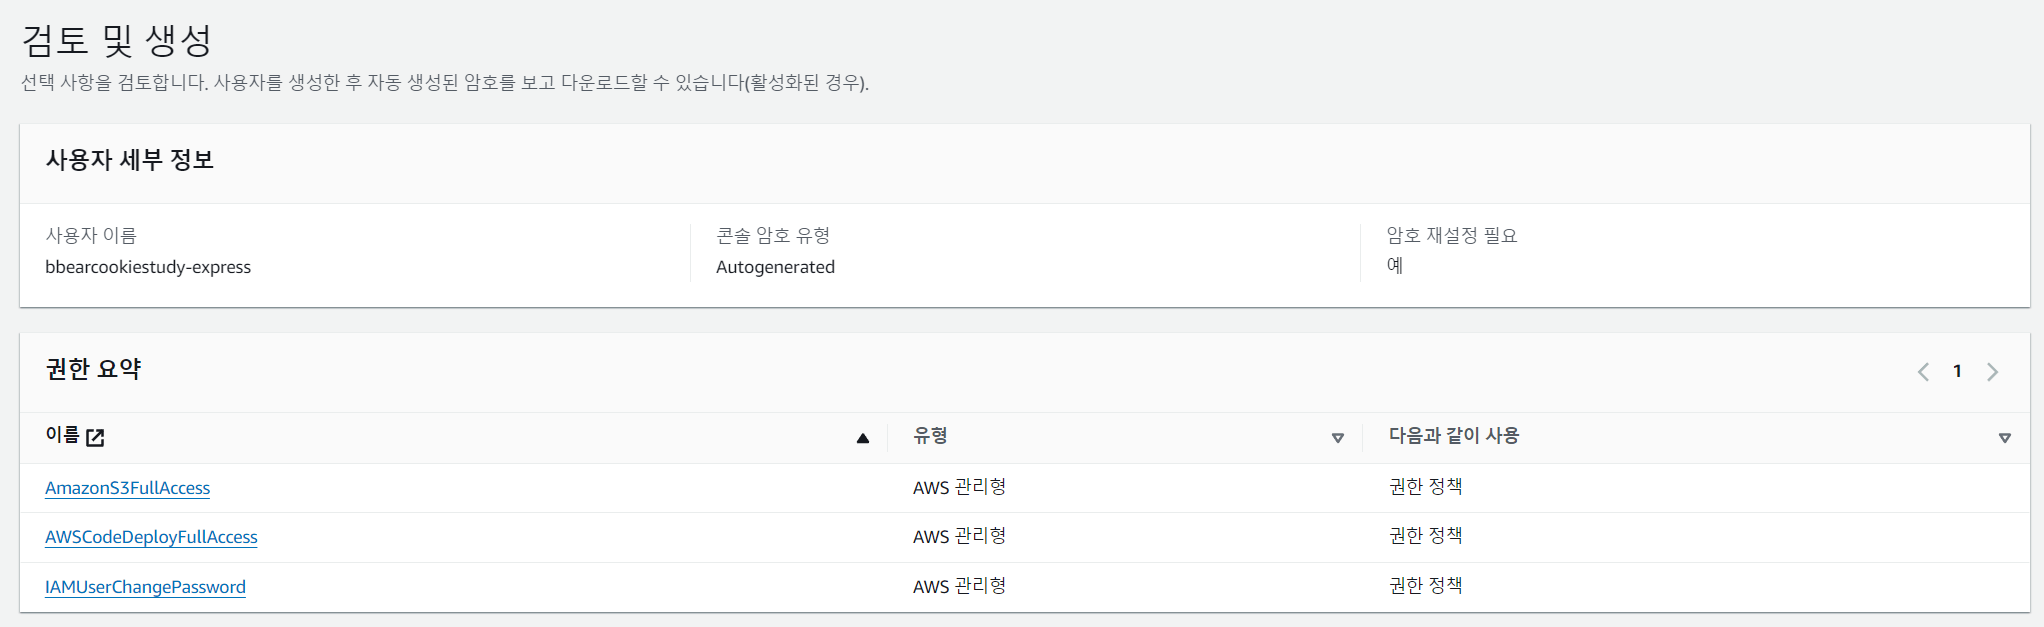The image size is (2044, 627).
Task: Click the 사용자 세부 정보 section heading
Action: [130, 160]
